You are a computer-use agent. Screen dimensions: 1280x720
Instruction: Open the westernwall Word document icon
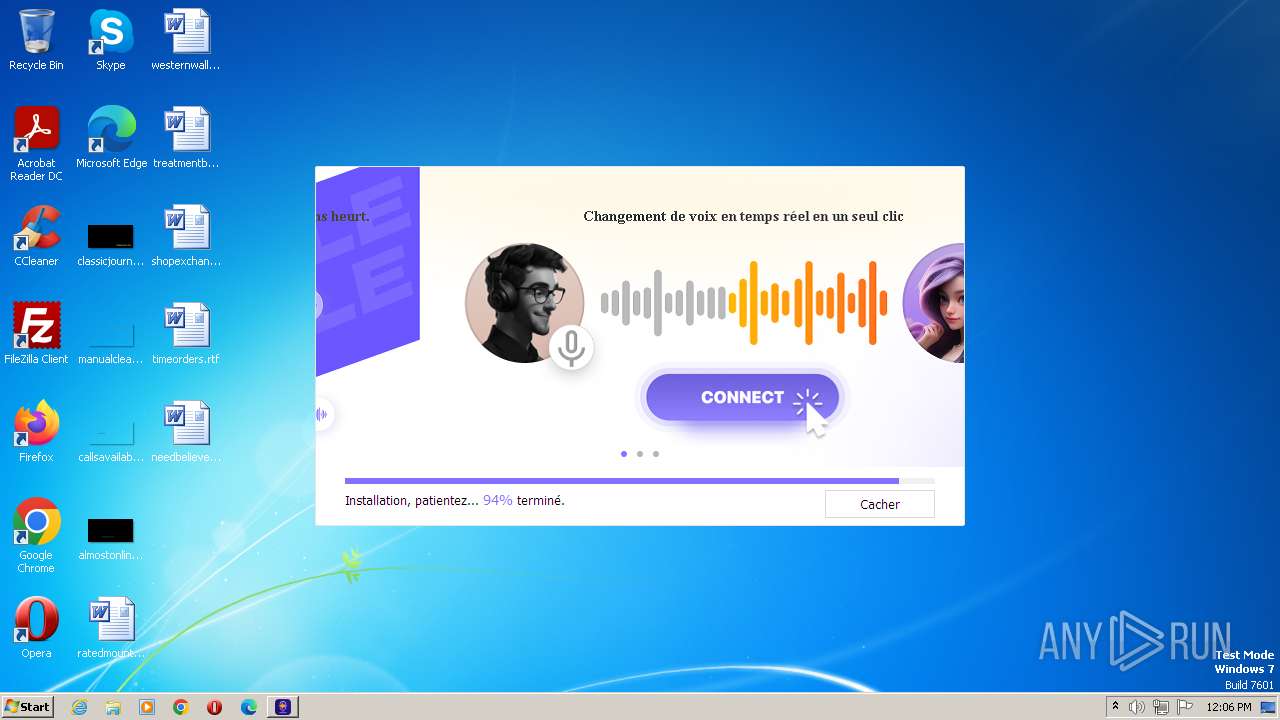(x=186, y=40)
